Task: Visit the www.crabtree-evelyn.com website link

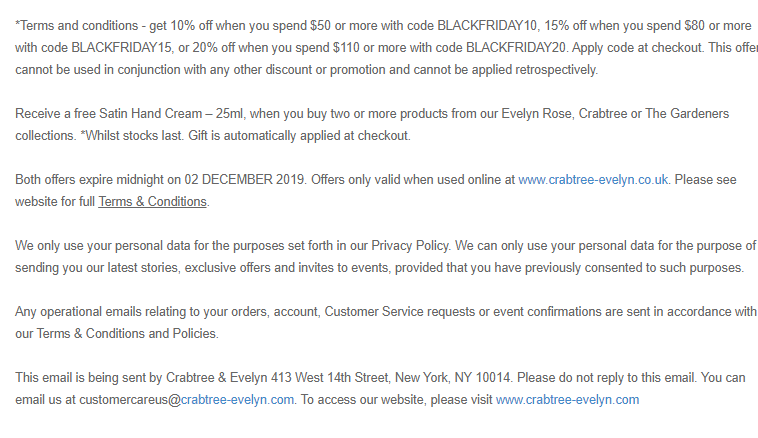Action: coord(568,400)
